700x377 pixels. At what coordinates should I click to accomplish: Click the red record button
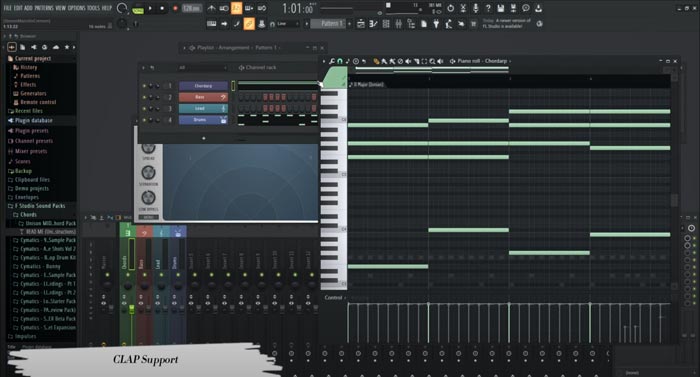[x=175, y=8]
